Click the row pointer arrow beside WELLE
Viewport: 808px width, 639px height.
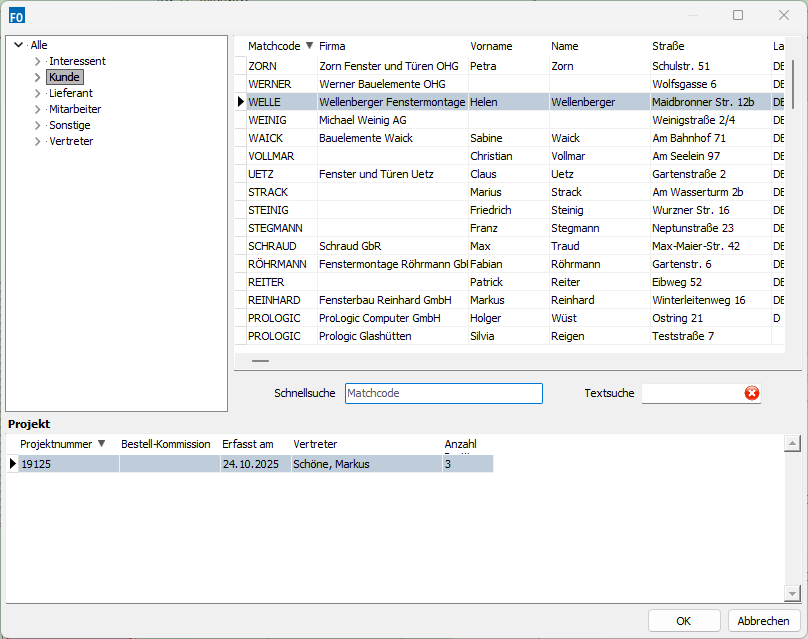point(240,101)
